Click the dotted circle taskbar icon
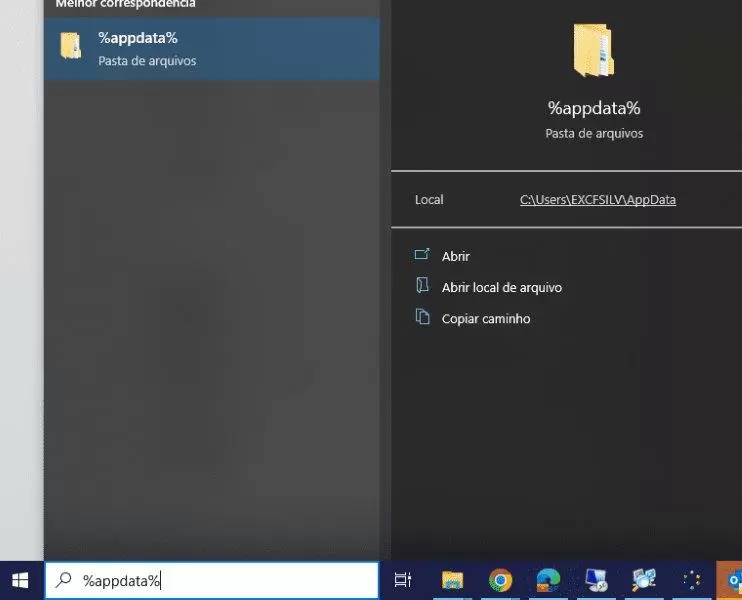This screenshot has height=600, width=742. [690, 580]
